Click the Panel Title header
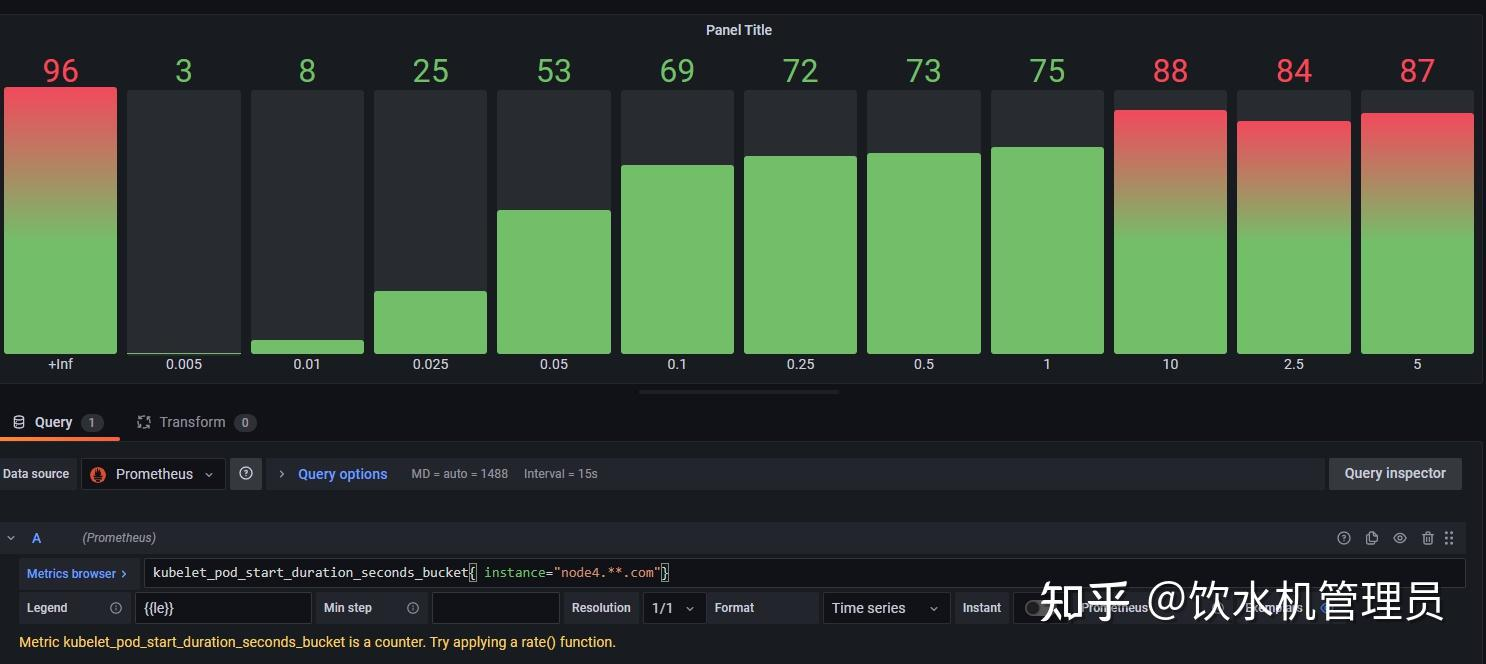This screenshot has height=664, width=1486. [x=739, y=30]
